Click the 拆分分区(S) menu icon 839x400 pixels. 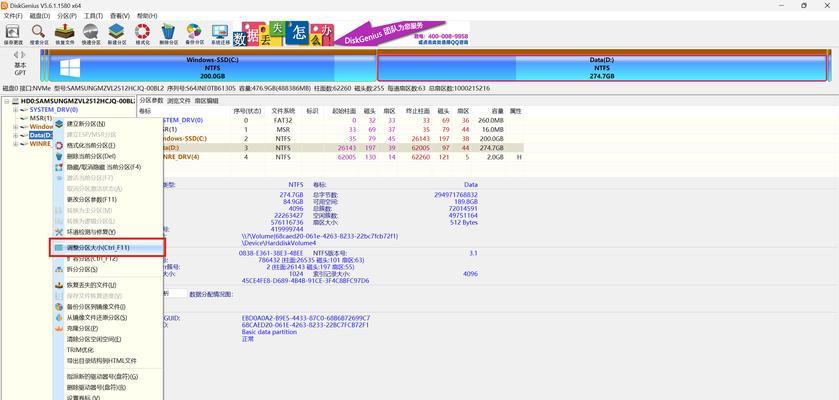(59, 270)
